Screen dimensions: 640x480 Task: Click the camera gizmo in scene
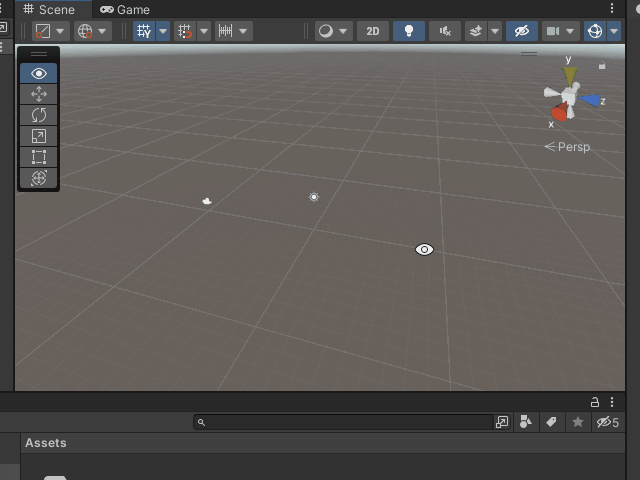[x=207, y=201]
